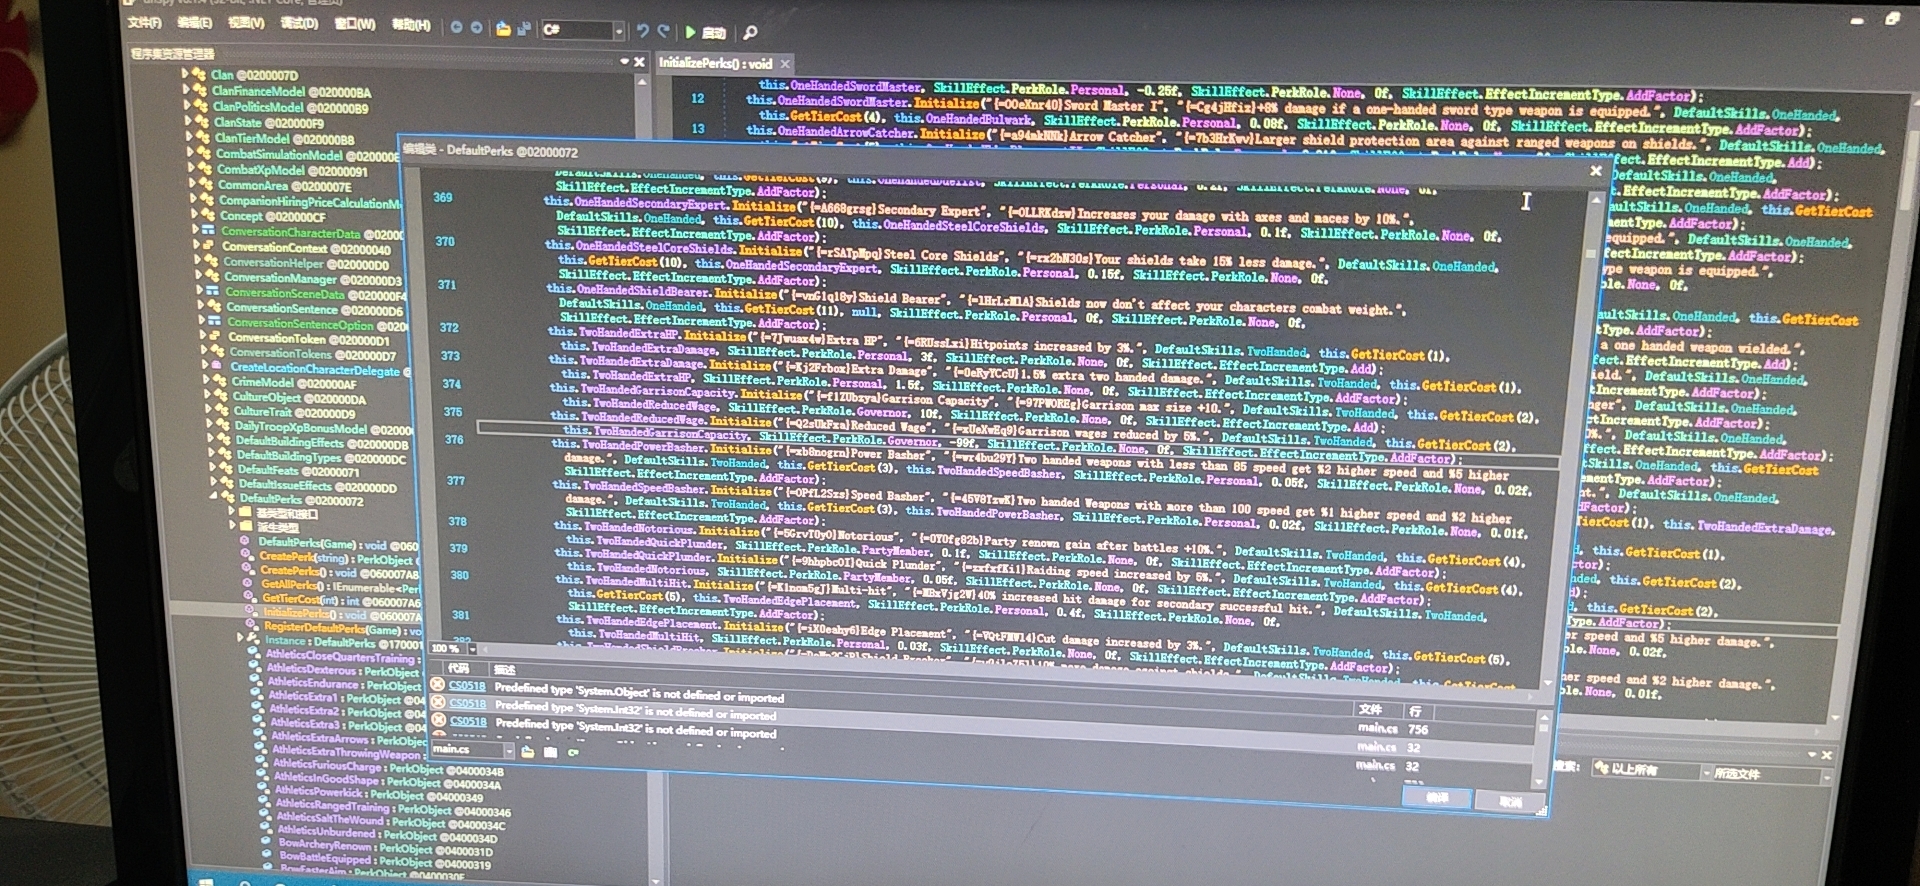
Task: Click the Save All icon in toolbar
Action: click(x=523, y=29)
